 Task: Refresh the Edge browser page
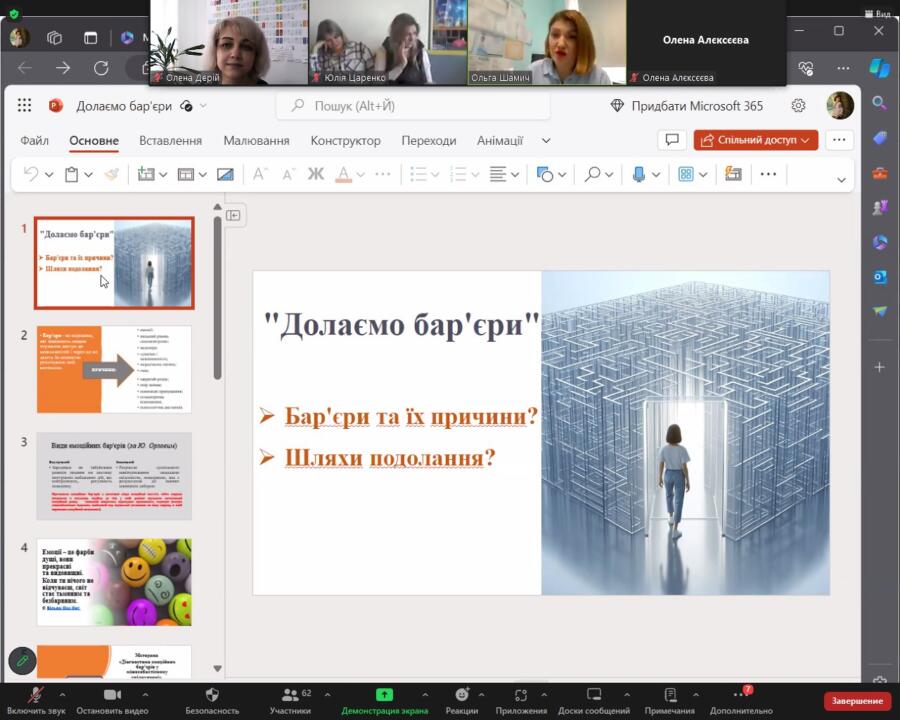tap(101, 68)
